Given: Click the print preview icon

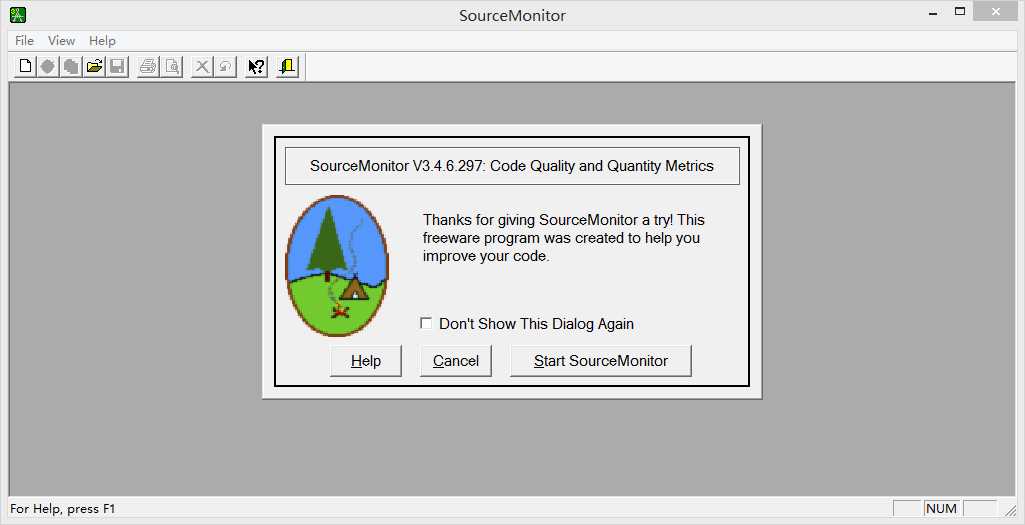Looking at the screenshot, I should [172, 66].
